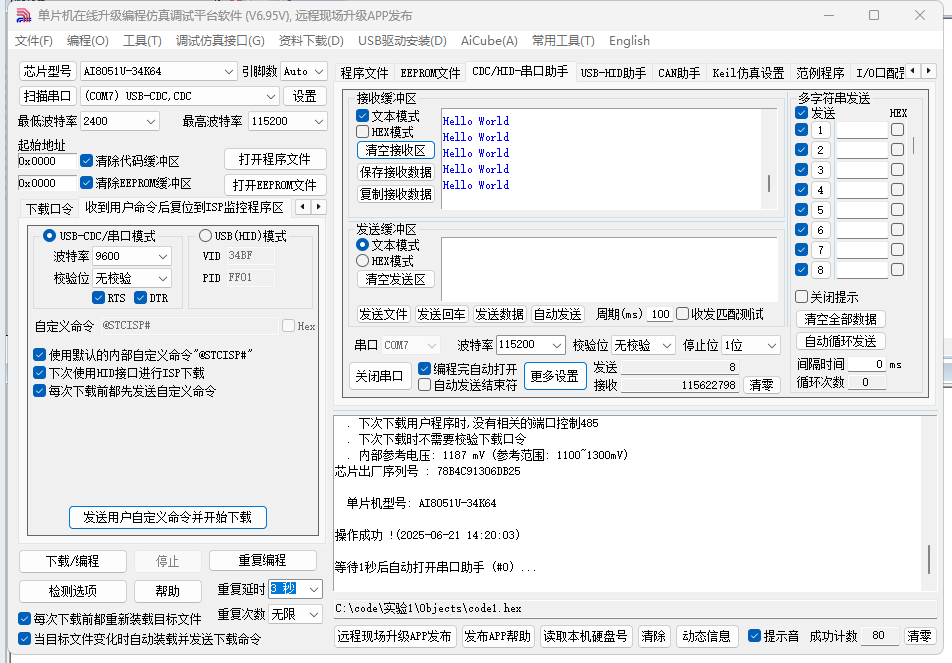Viewport: 952px width, 663px height.
Task: Open the 最高波特率 115200 dropdown
Action: [x=319, y=121]
